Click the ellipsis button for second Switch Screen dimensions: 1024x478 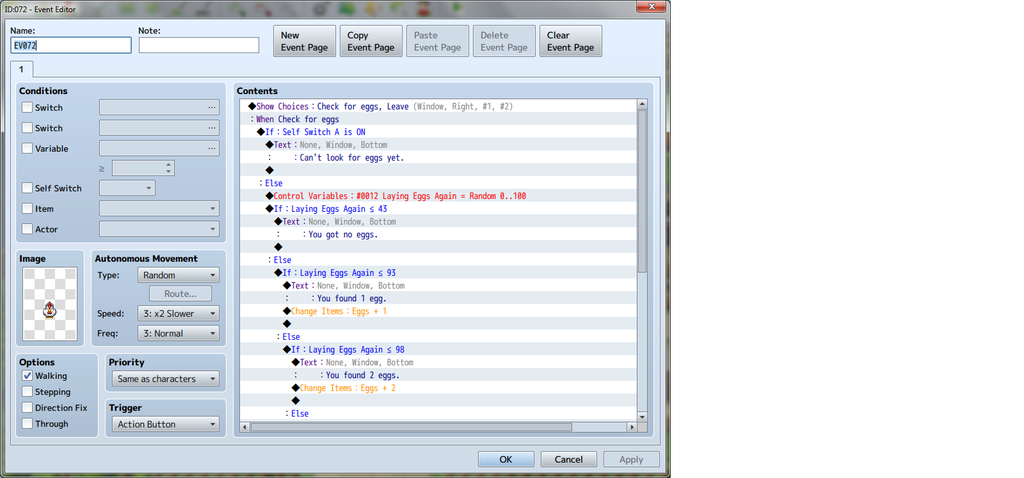click(211, 128)
